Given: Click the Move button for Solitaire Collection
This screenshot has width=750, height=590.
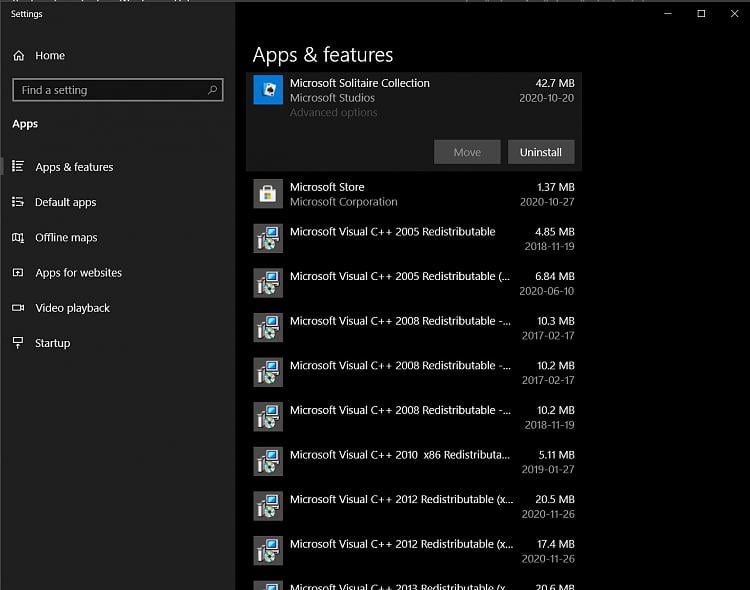Looking at the screenshot, I should (x=467, y=152).
